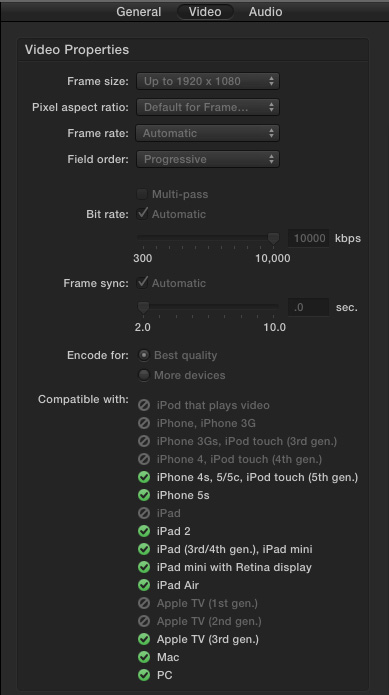The width and height of the screenshot is (389, 695).
Task: Click the green check icon beside Mac
Action: click(x=144, y=657)
